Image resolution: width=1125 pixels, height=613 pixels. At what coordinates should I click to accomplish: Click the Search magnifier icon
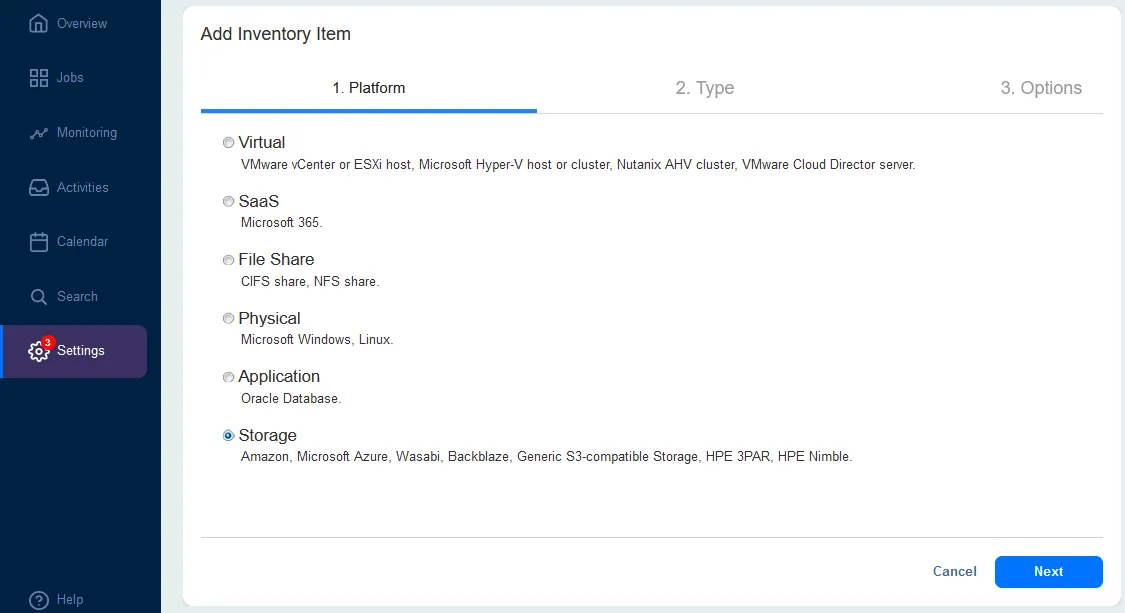[x=37, y=296]
